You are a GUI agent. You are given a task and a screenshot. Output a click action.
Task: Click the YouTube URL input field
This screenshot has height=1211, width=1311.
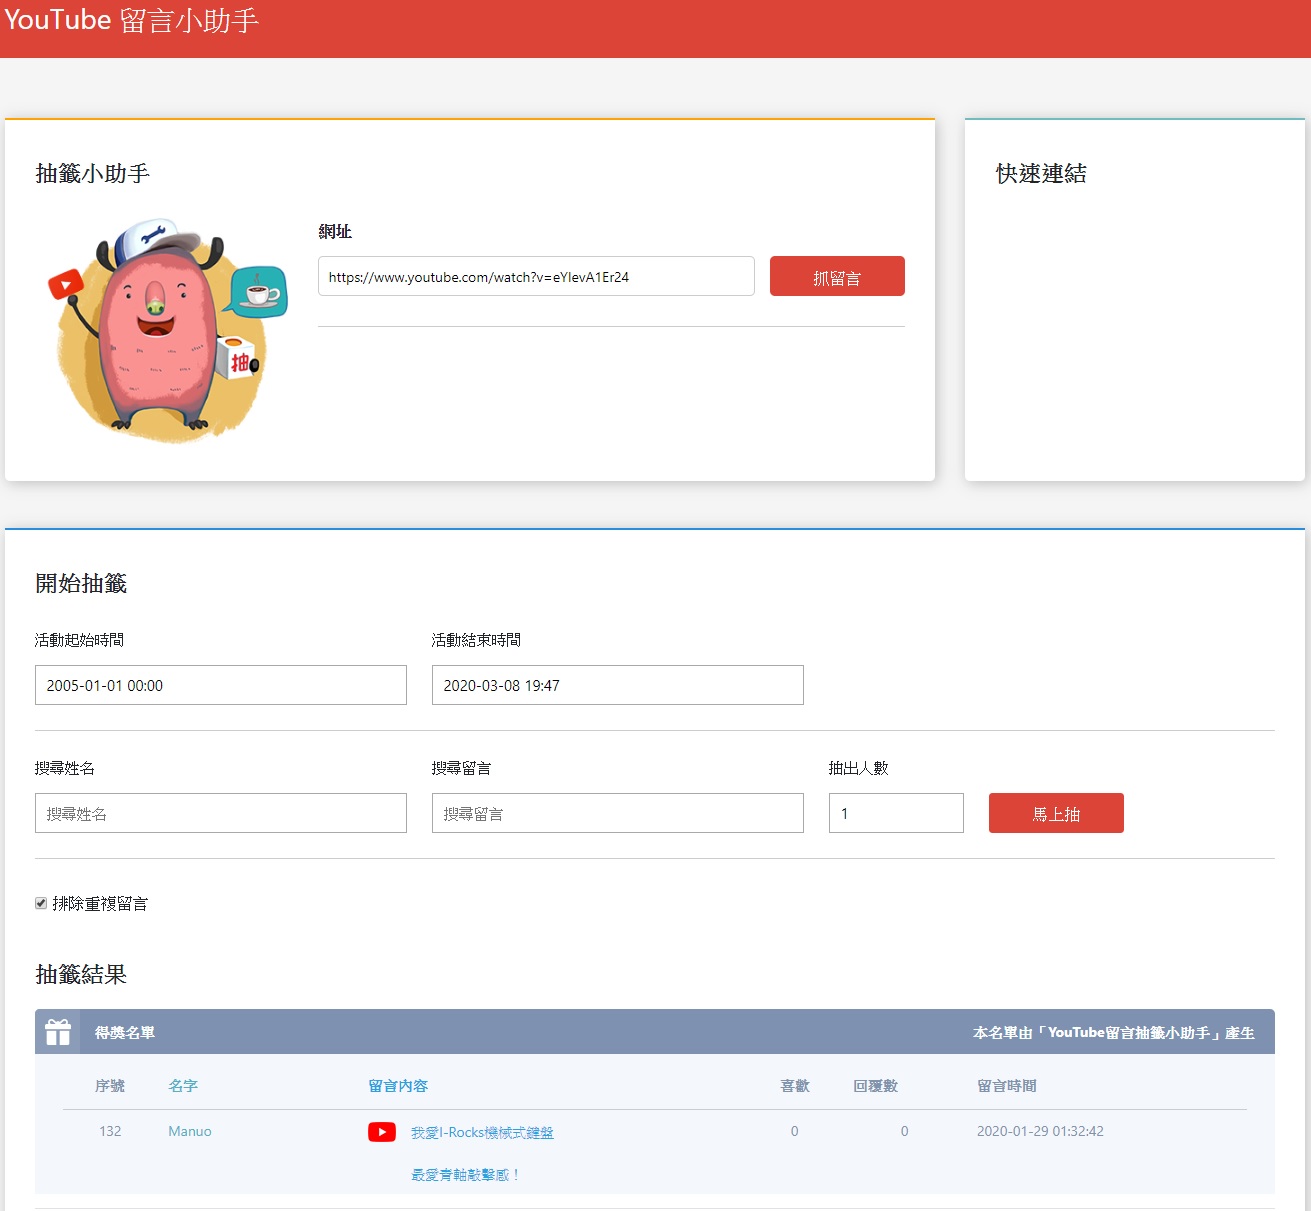pos(536,277)
